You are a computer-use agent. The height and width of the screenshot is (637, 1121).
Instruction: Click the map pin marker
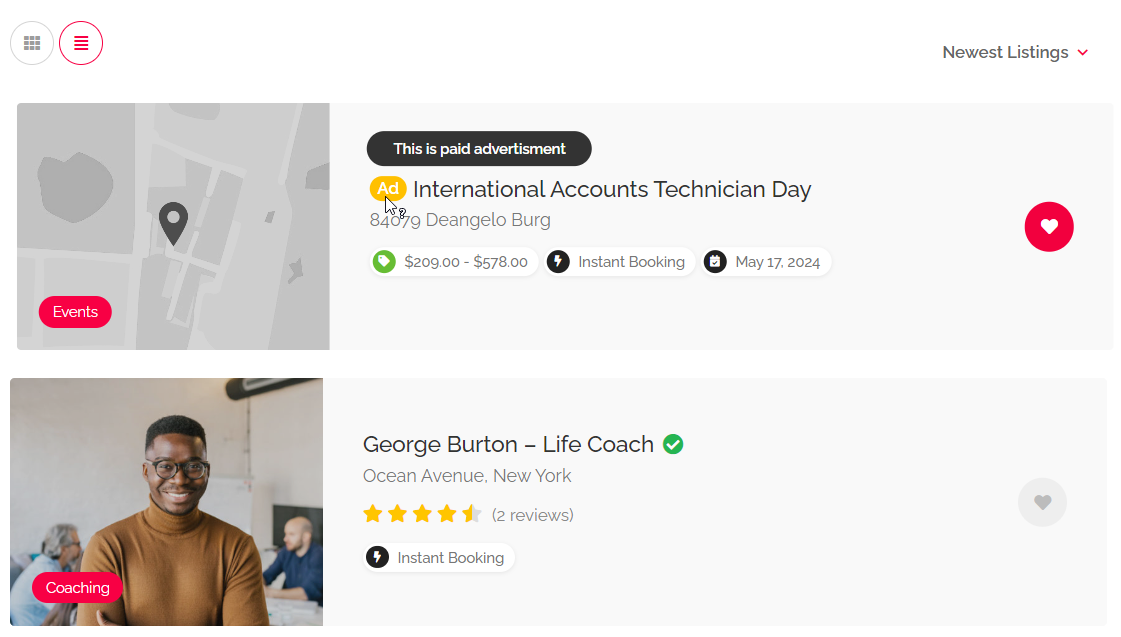173,222
